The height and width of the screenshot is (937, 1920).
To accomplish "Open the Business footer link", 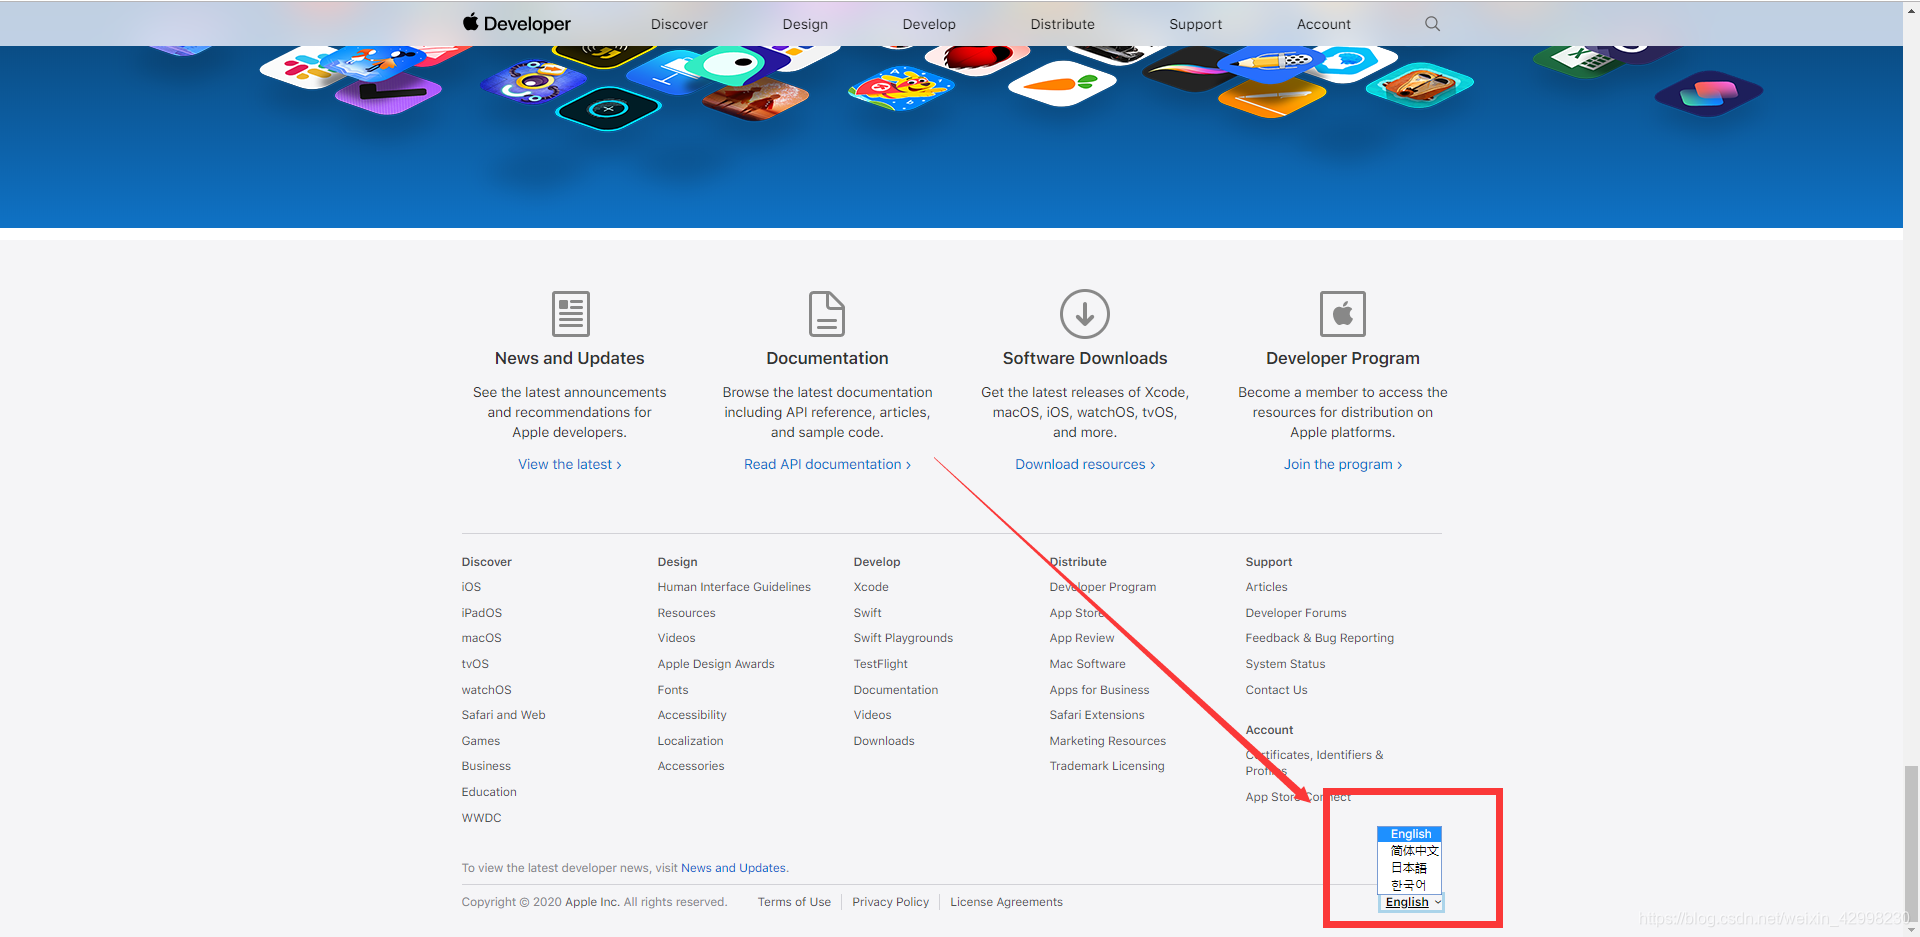I will coord(486,766).
